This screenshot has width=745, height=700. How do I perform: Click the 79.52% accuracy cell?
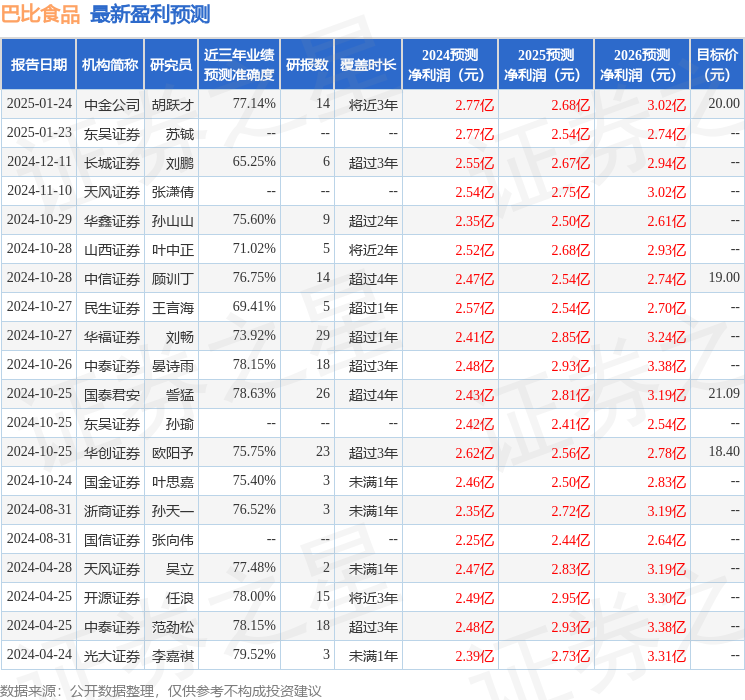pos(254,655)
